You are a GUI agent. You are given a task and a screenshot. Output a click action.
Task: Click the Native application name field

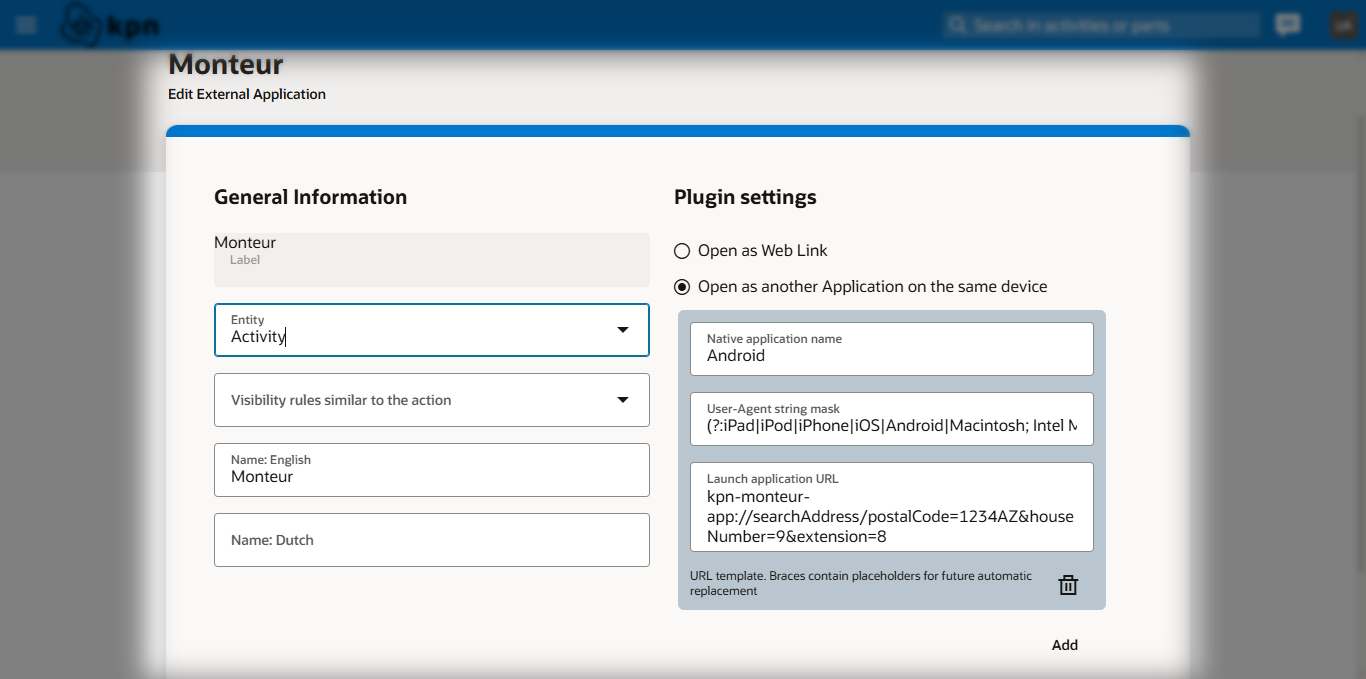click(x=892, y=349)
